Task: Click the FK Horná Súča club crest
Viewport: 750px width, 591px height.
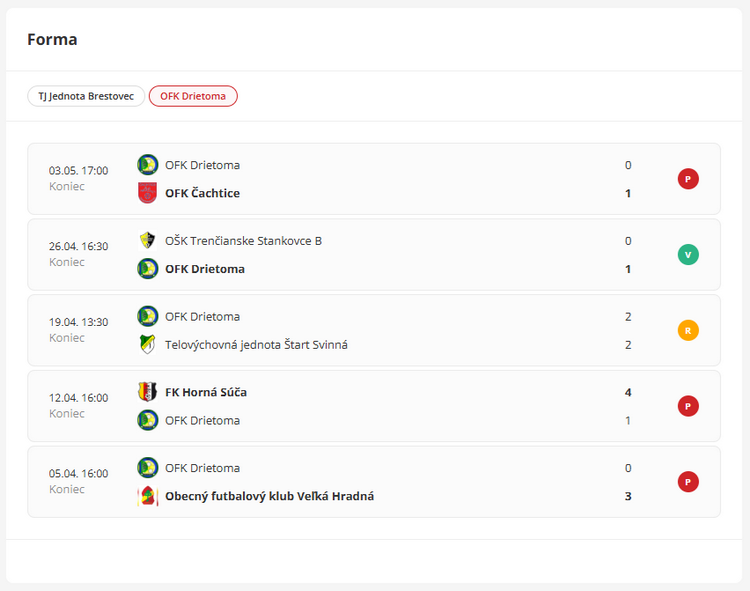Action: coord(147,392)
